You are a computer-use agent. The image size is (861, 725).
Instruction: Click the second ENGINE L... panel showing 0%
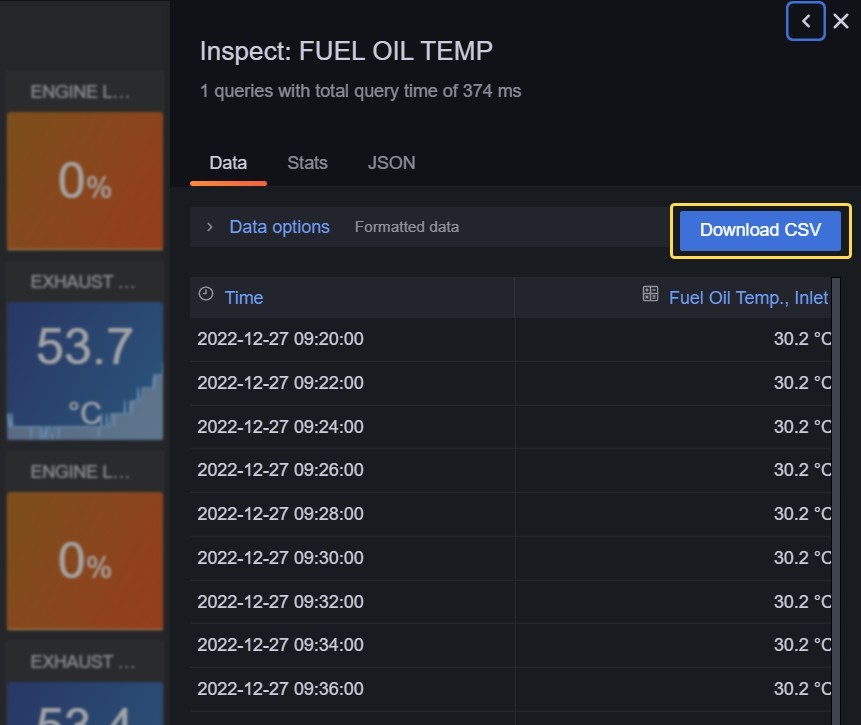(84, 560)
